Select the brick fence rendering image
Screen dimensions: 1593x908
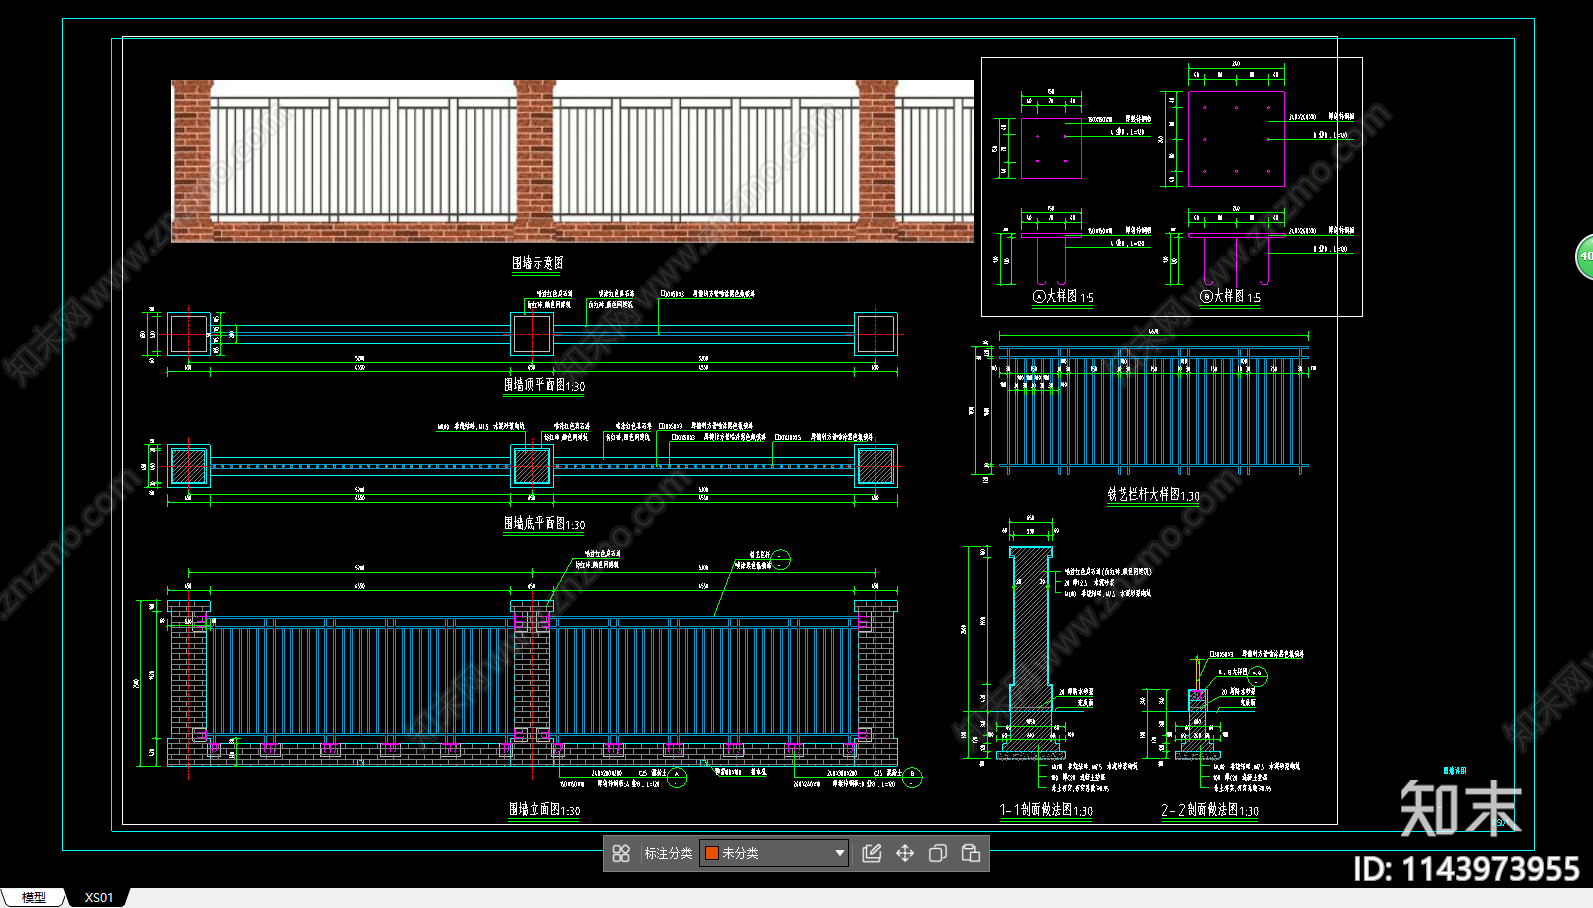click(x=572, y=161)
